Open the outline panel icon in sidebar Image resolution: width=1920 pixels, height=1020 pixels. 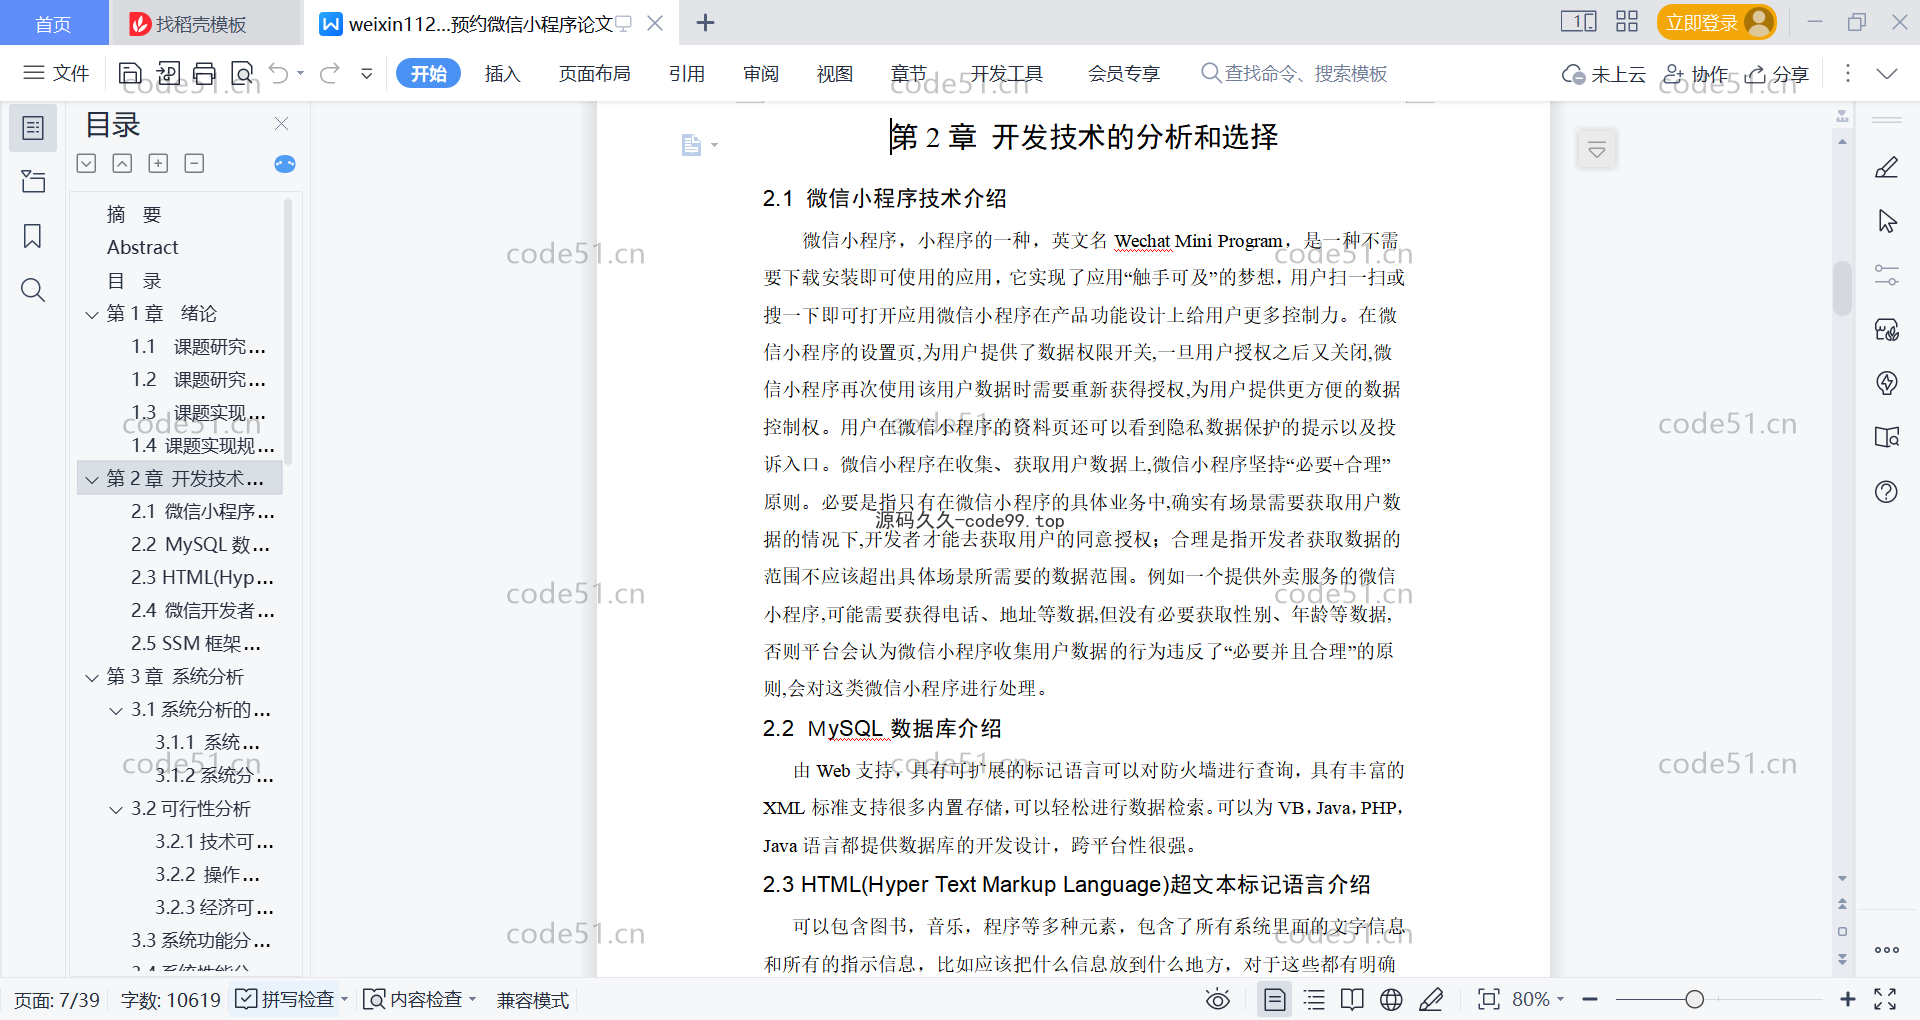(33, 128)
